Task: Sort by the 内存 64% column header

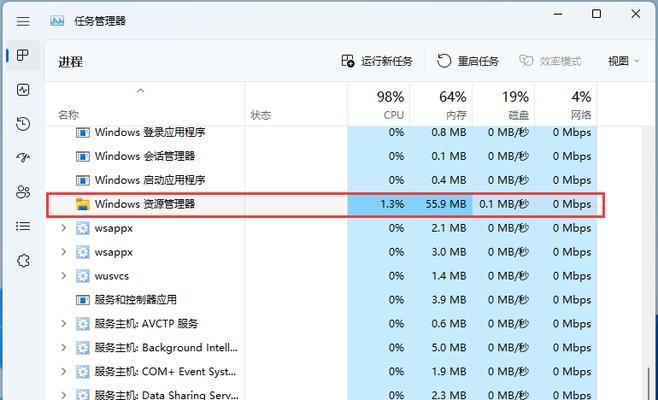Action: pos(441,104)
